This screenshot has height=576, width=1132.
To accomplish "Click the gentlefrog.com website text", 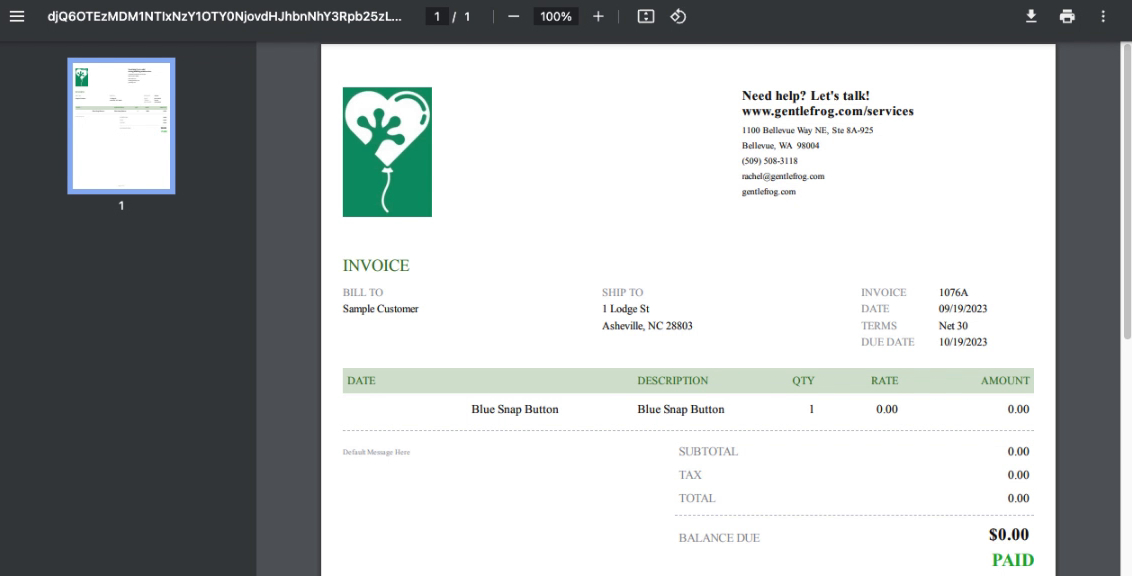I will click(769, 192).
